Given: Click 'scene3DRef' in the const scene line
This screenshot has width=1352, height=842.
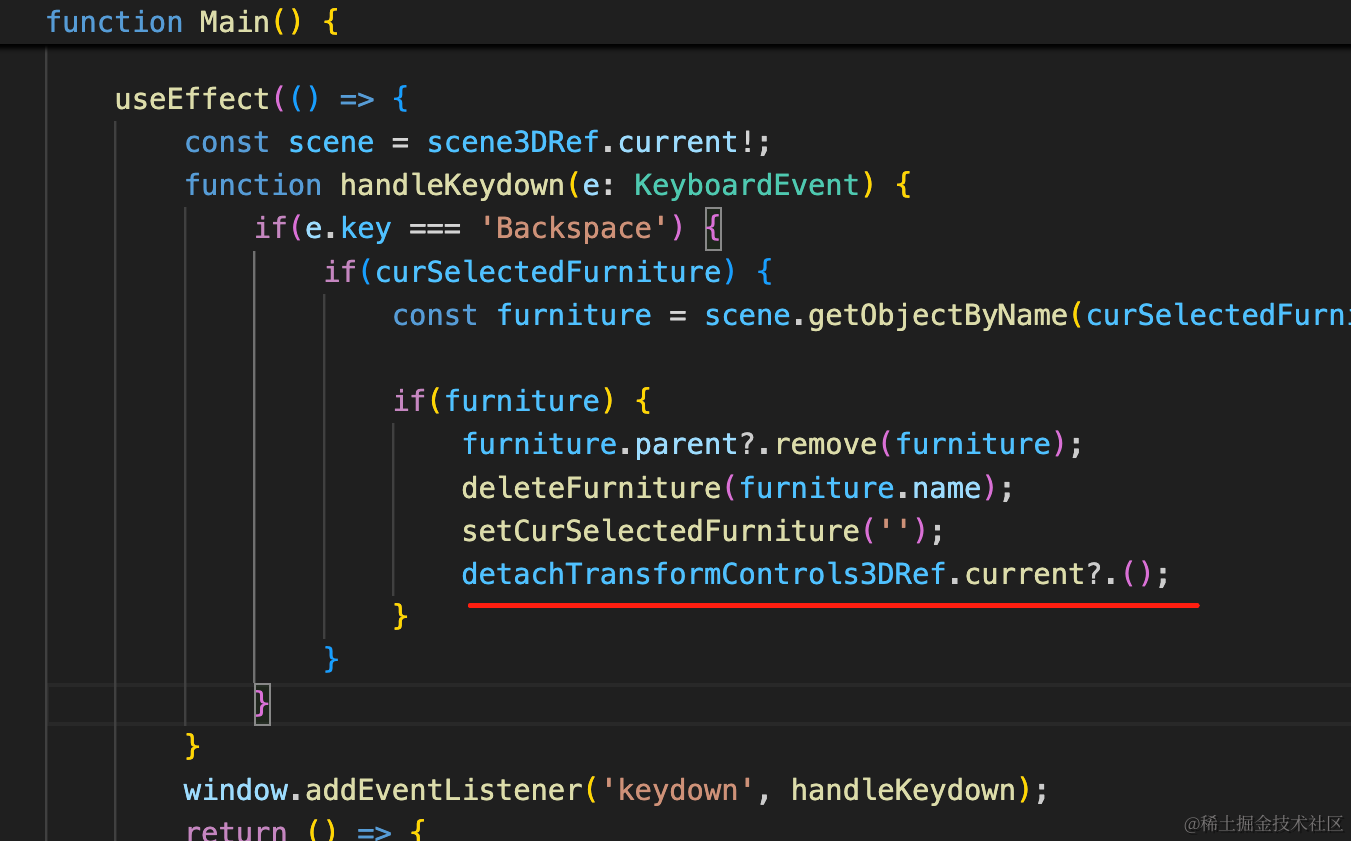Looking at the screenshot, I should pos(513,142).
